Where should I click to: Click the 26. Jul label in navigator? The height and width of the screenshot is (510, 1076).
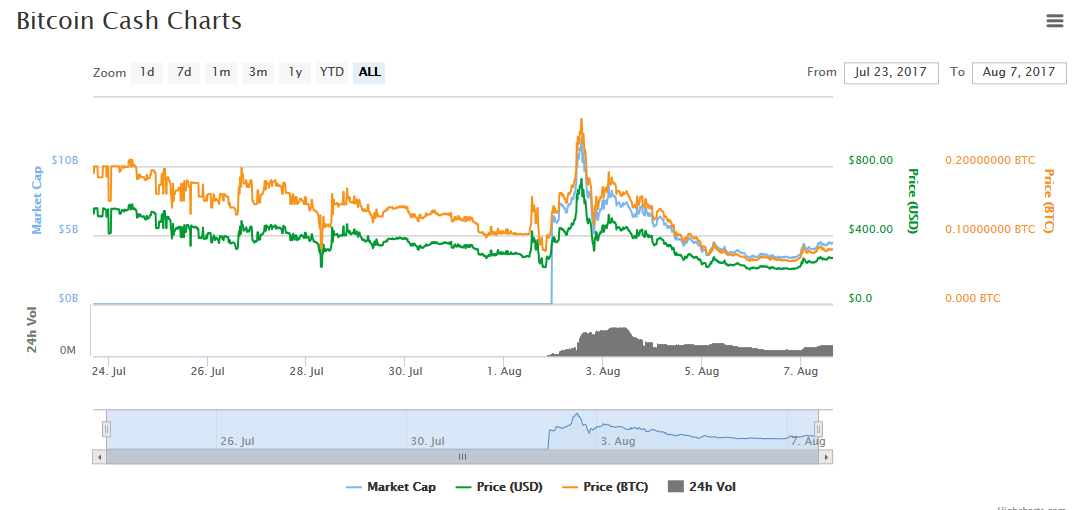click(x=237, y=441)
